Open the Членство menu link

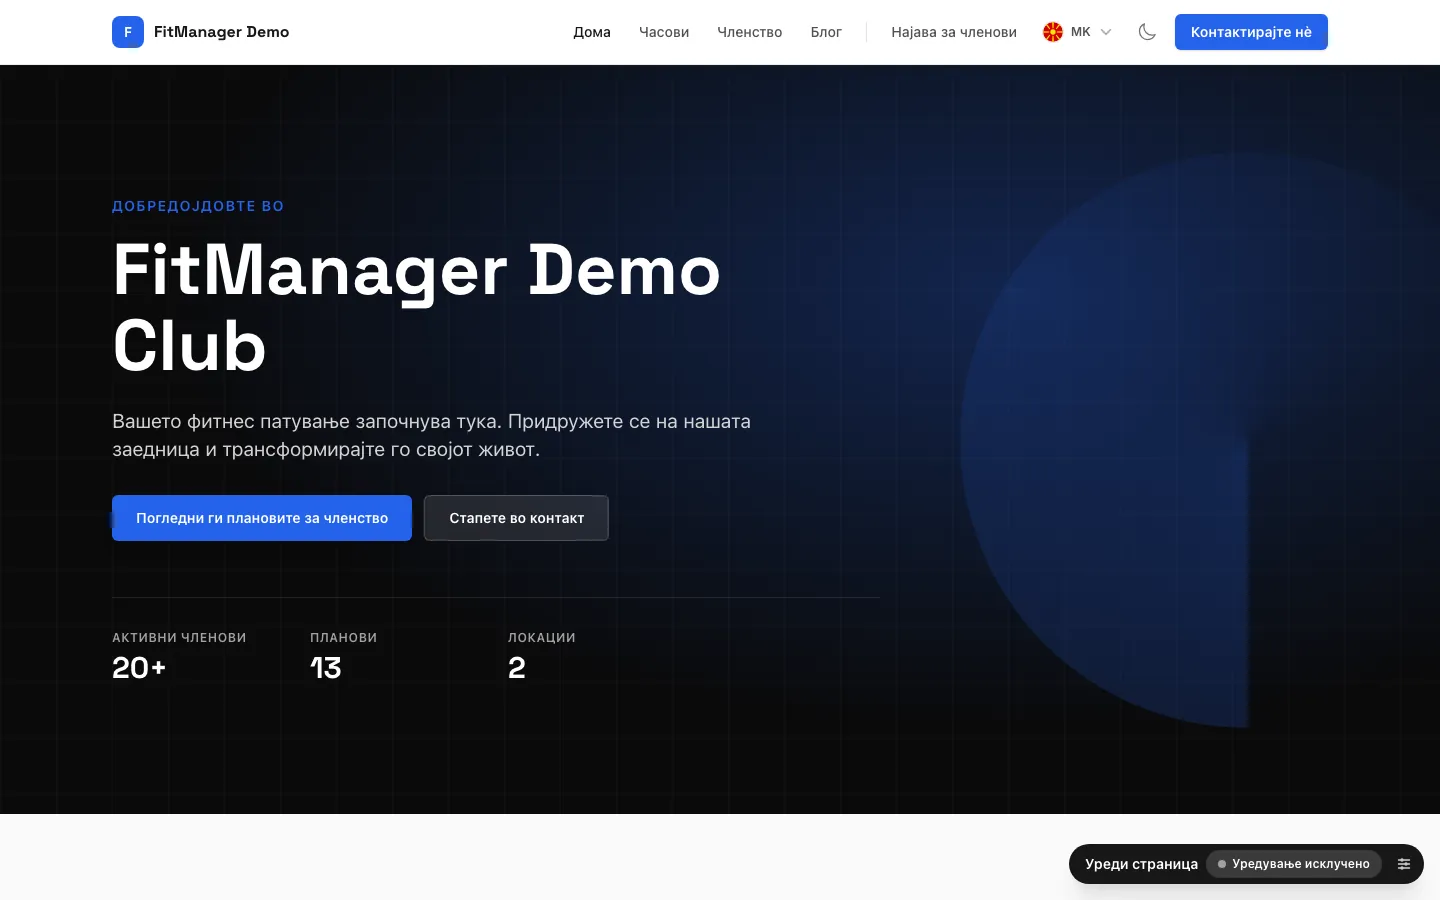[x=750, y=32]
